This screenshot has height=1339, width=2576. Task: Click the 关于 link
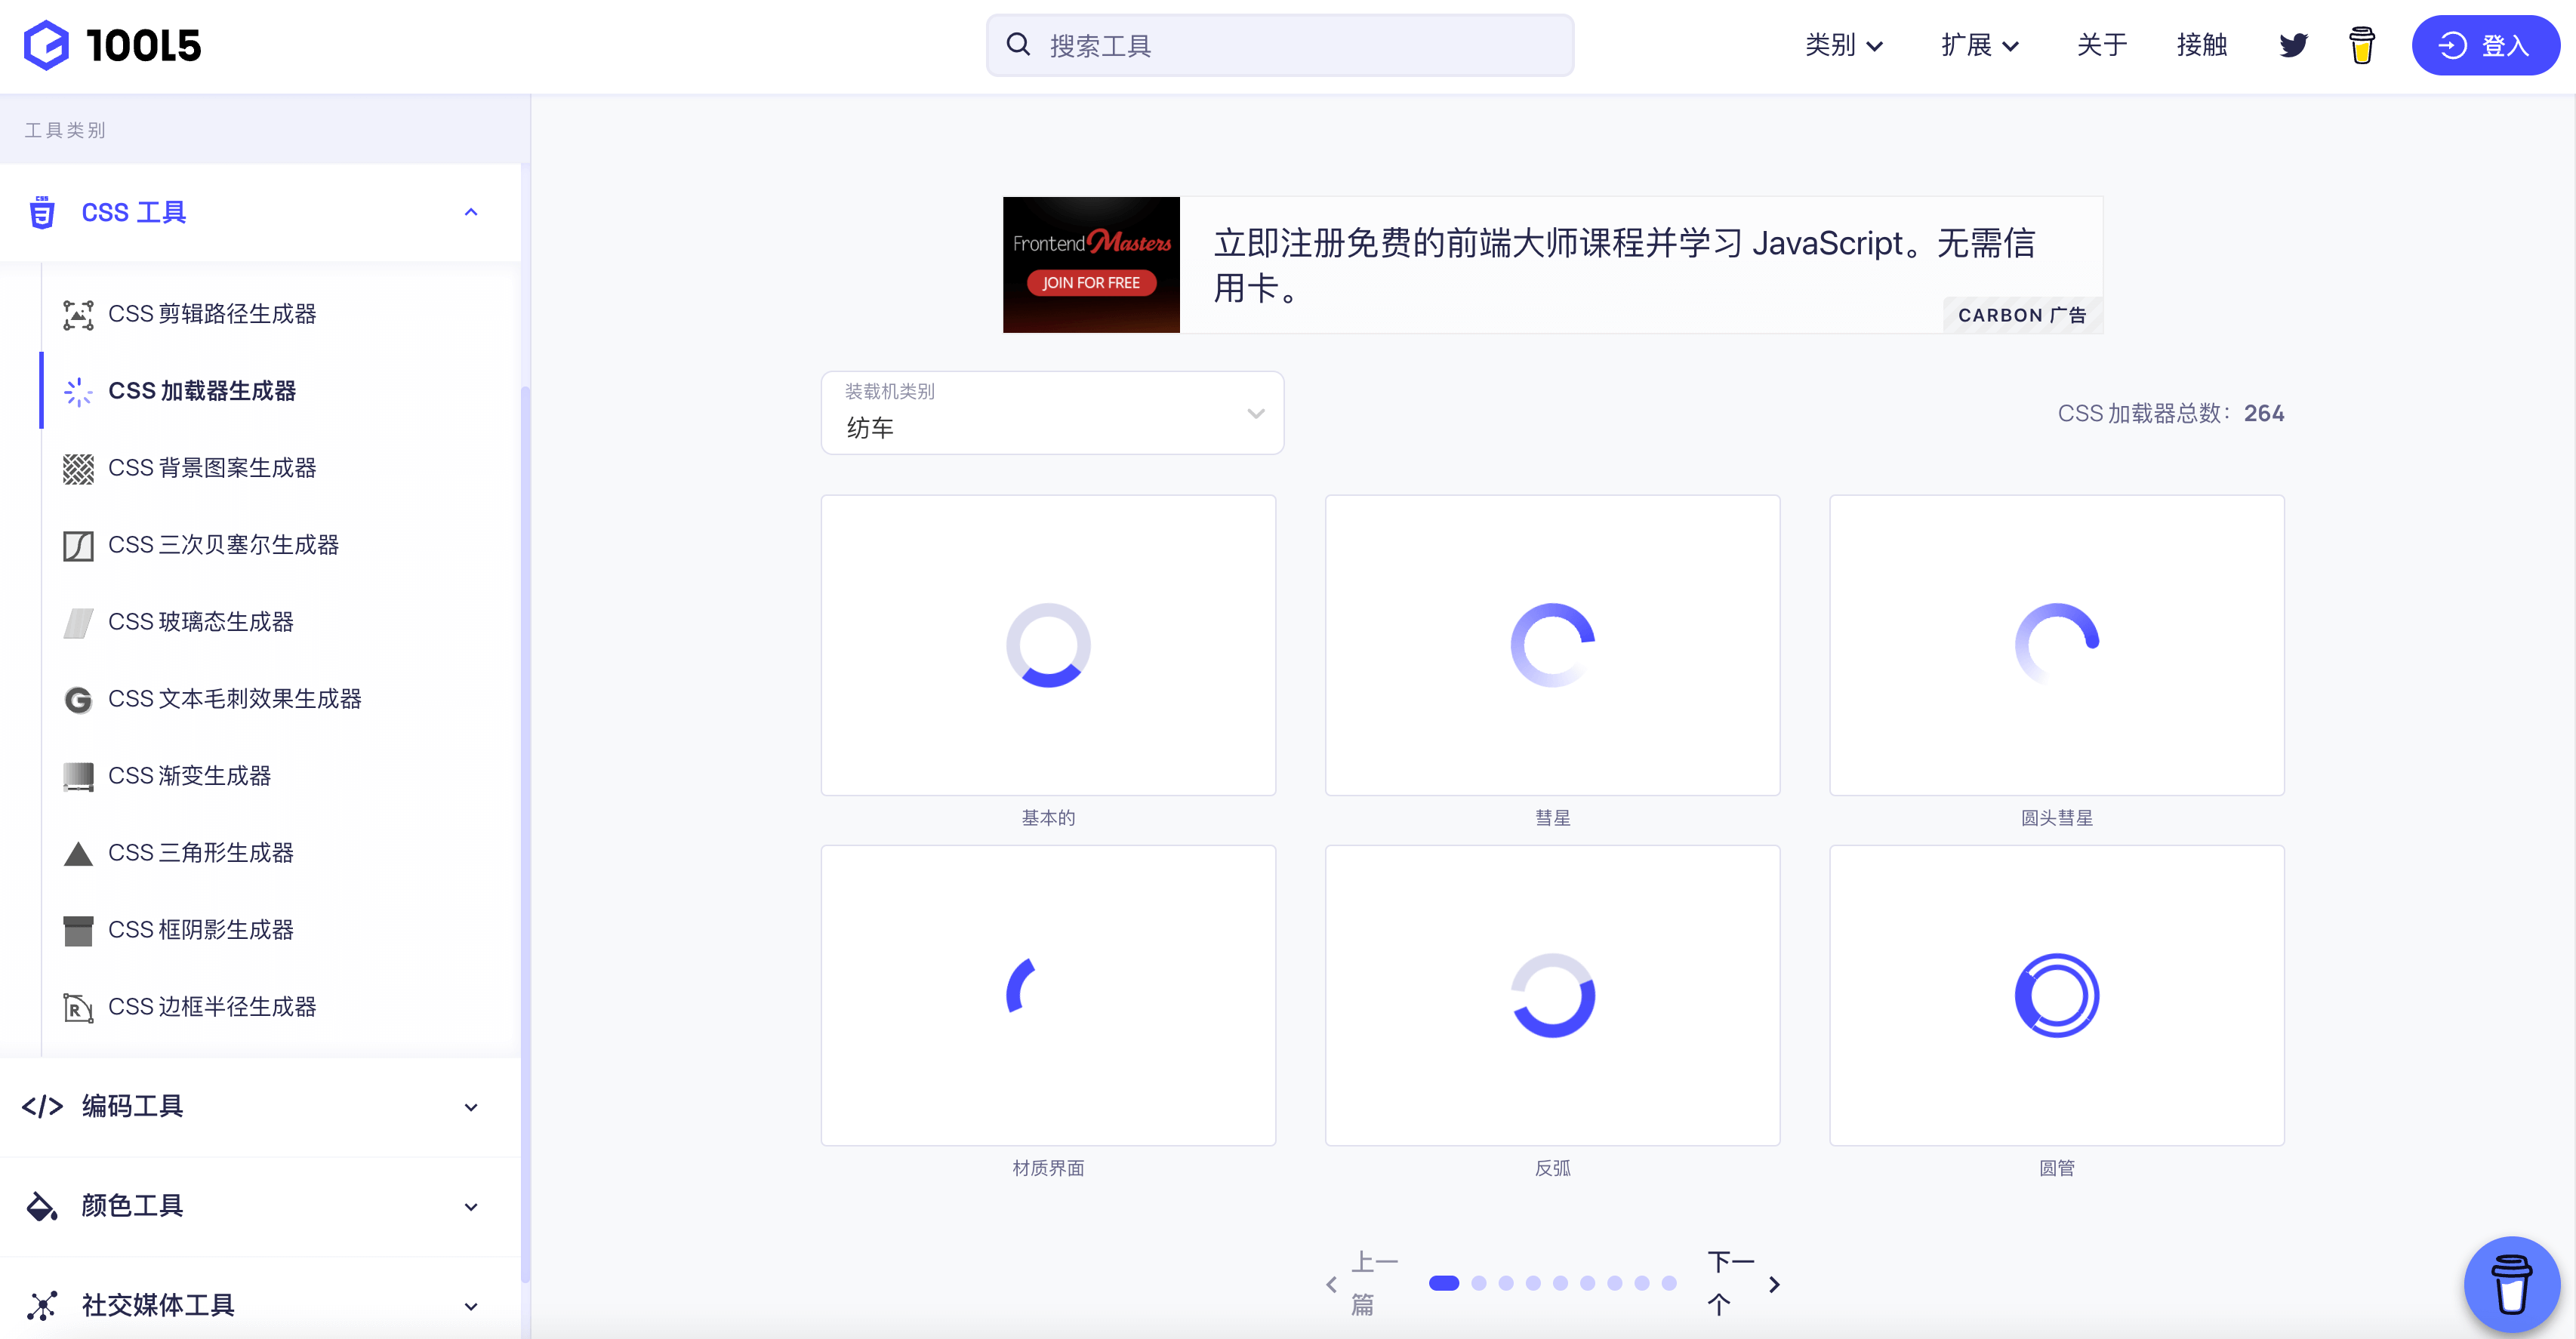[x=2101, y=45]
